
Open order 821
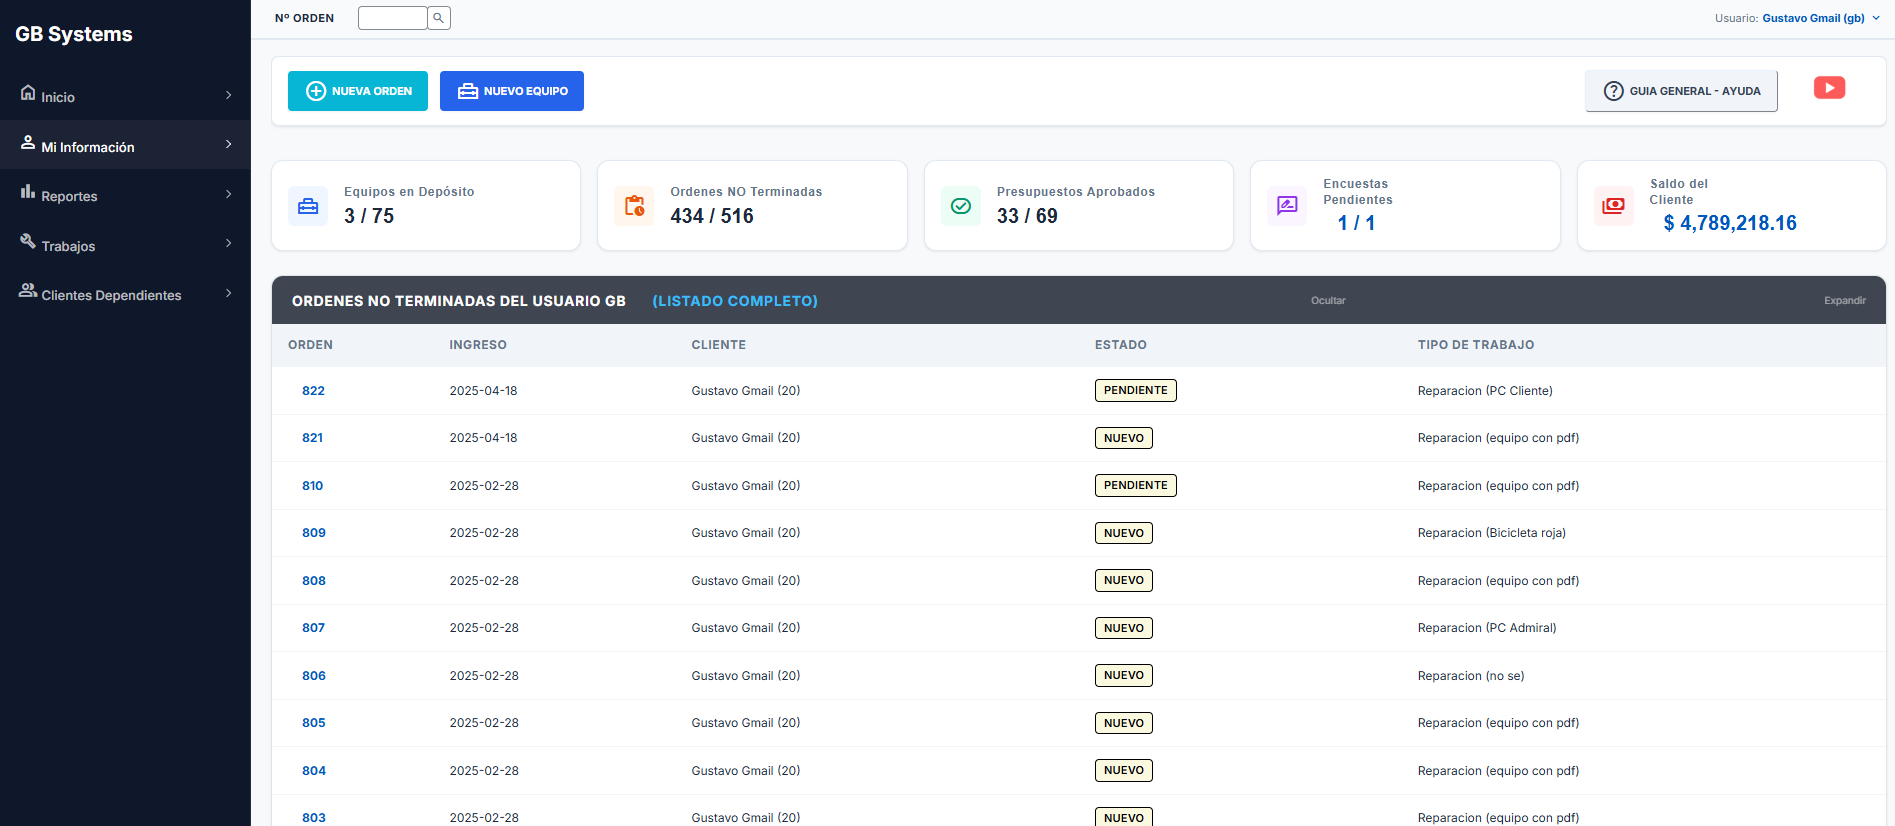point(312,438)
